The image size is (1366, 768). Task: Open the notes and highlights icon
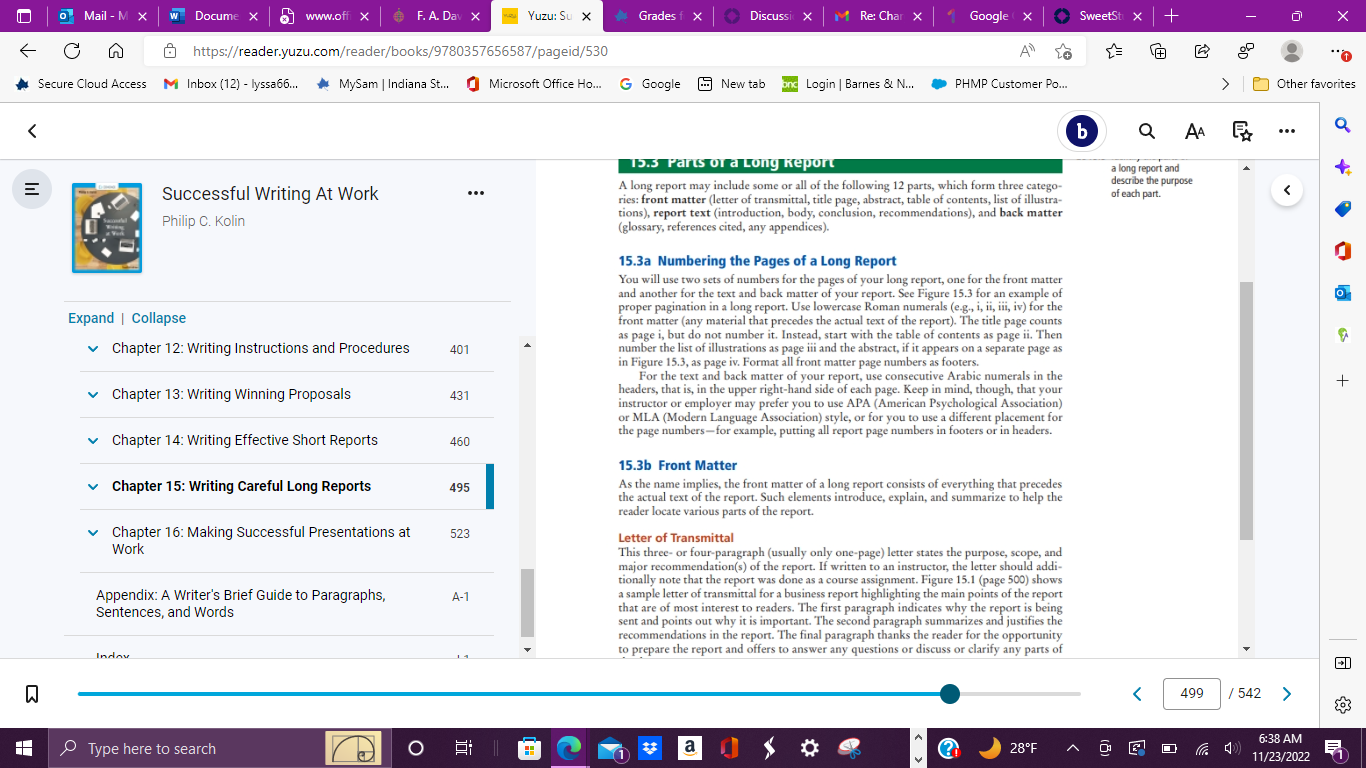1242,131
